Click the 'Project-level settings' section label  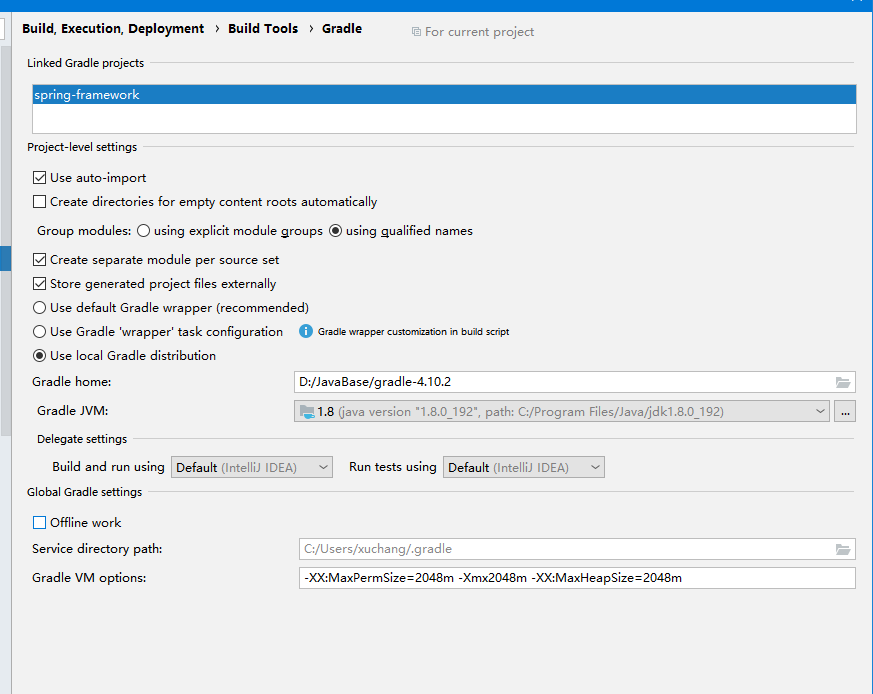(x=82, y=147)
